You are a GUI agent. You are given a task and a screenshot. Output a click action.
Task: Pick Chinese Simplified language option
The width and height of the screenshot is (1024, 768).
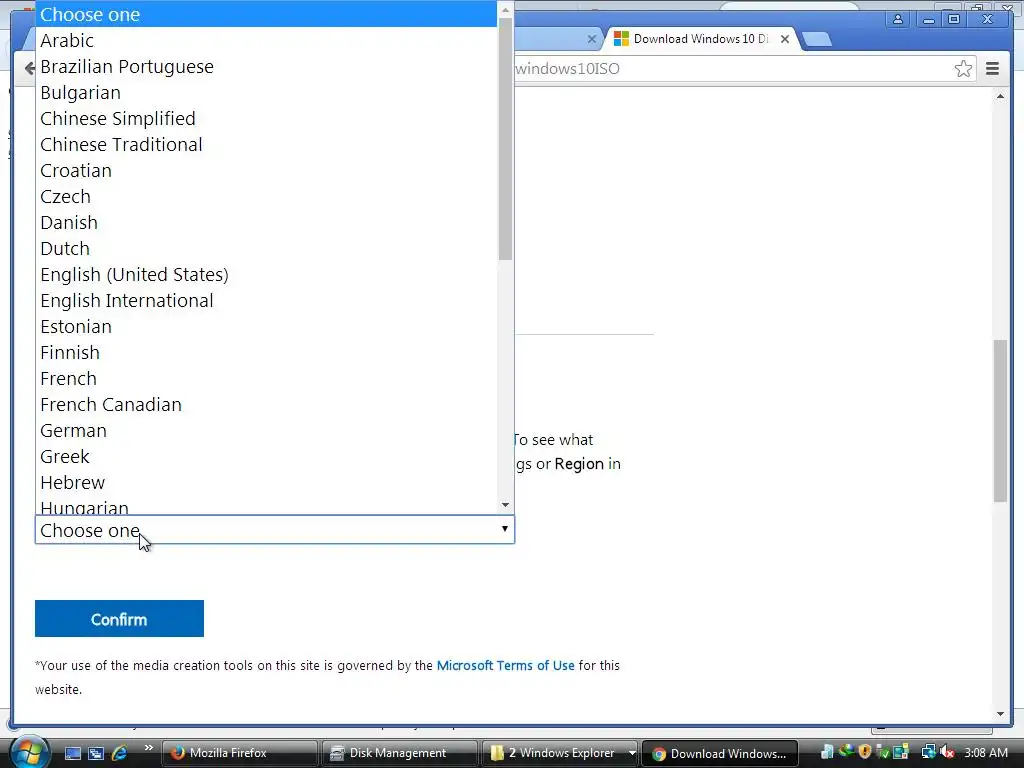coord(266,118)
